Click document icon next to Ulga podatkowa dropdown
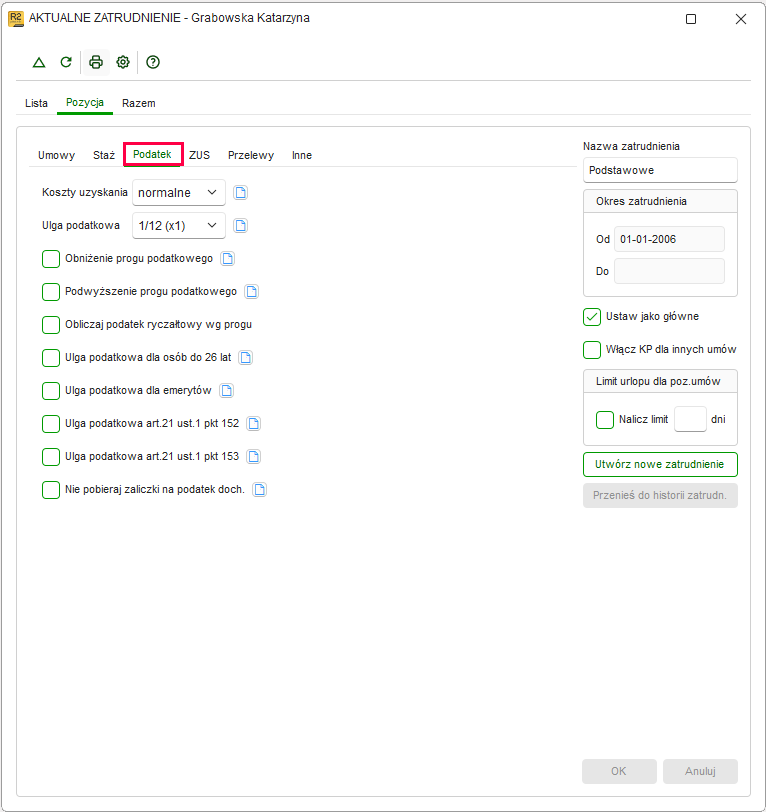This screenshot has width=766, height=812. click(x=240, y=226)
